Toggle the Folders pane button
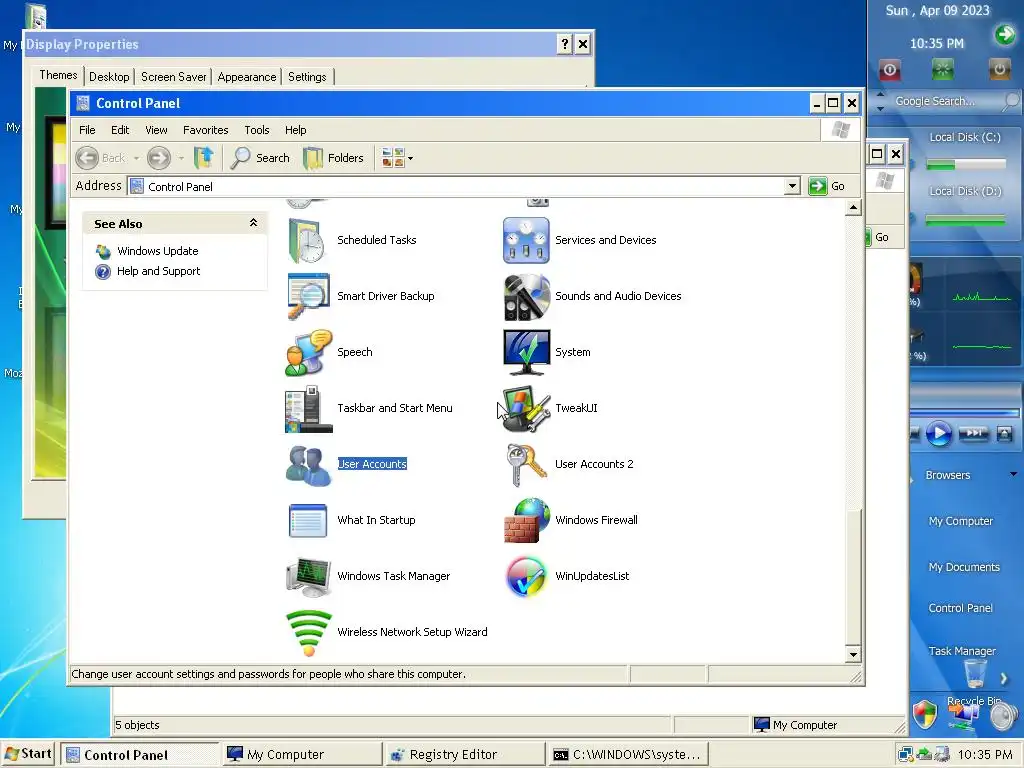The height and width of the screenshot is (768, 1024). point(333,158)
